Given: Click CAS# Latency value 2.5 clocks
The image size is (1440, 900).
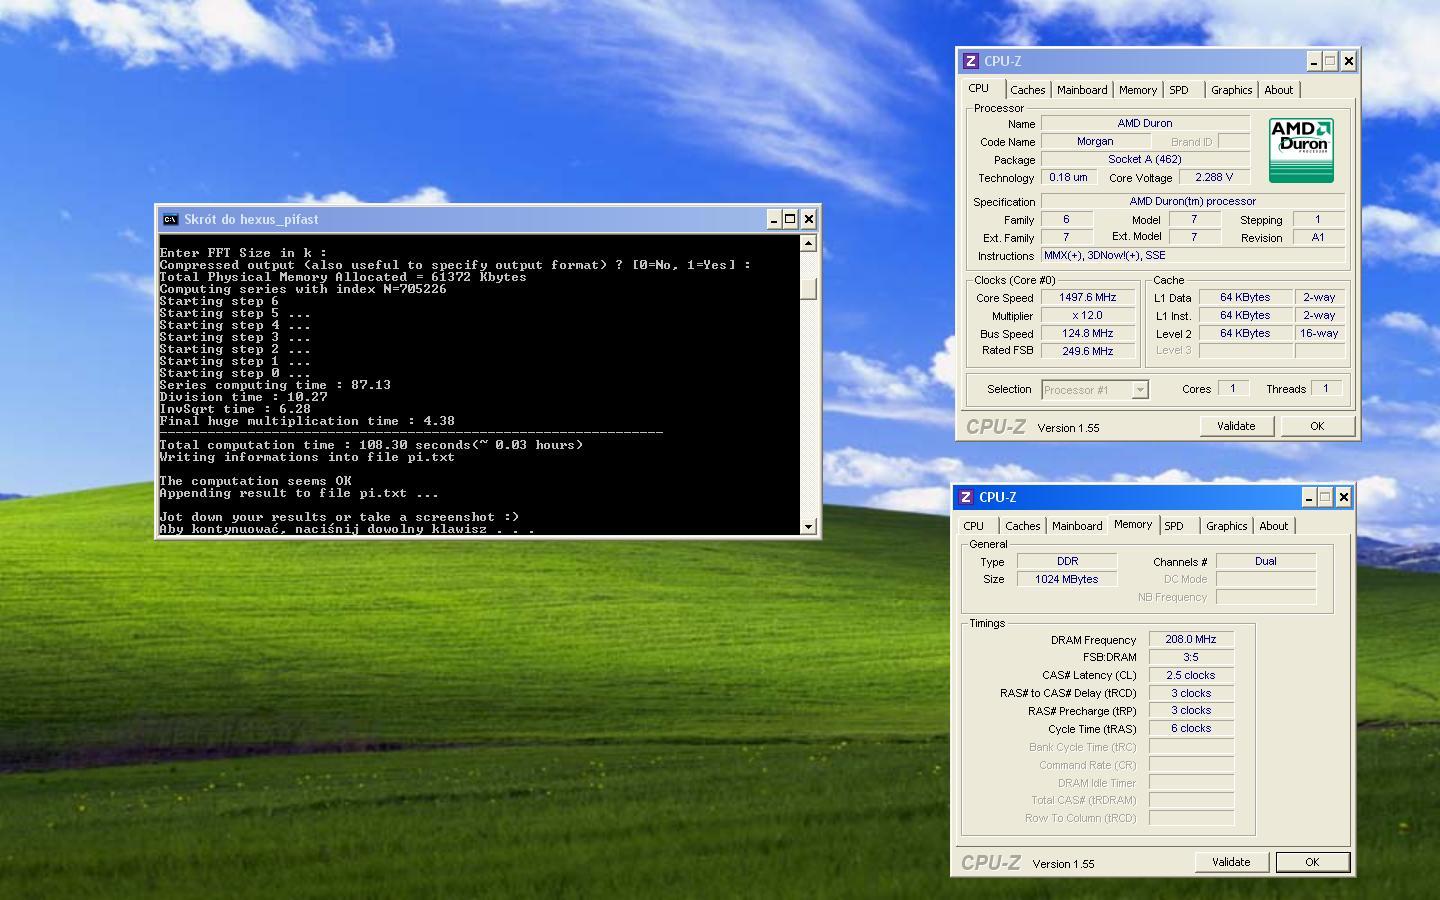Looking at the screenshot, I should (x=1191, y=675).
